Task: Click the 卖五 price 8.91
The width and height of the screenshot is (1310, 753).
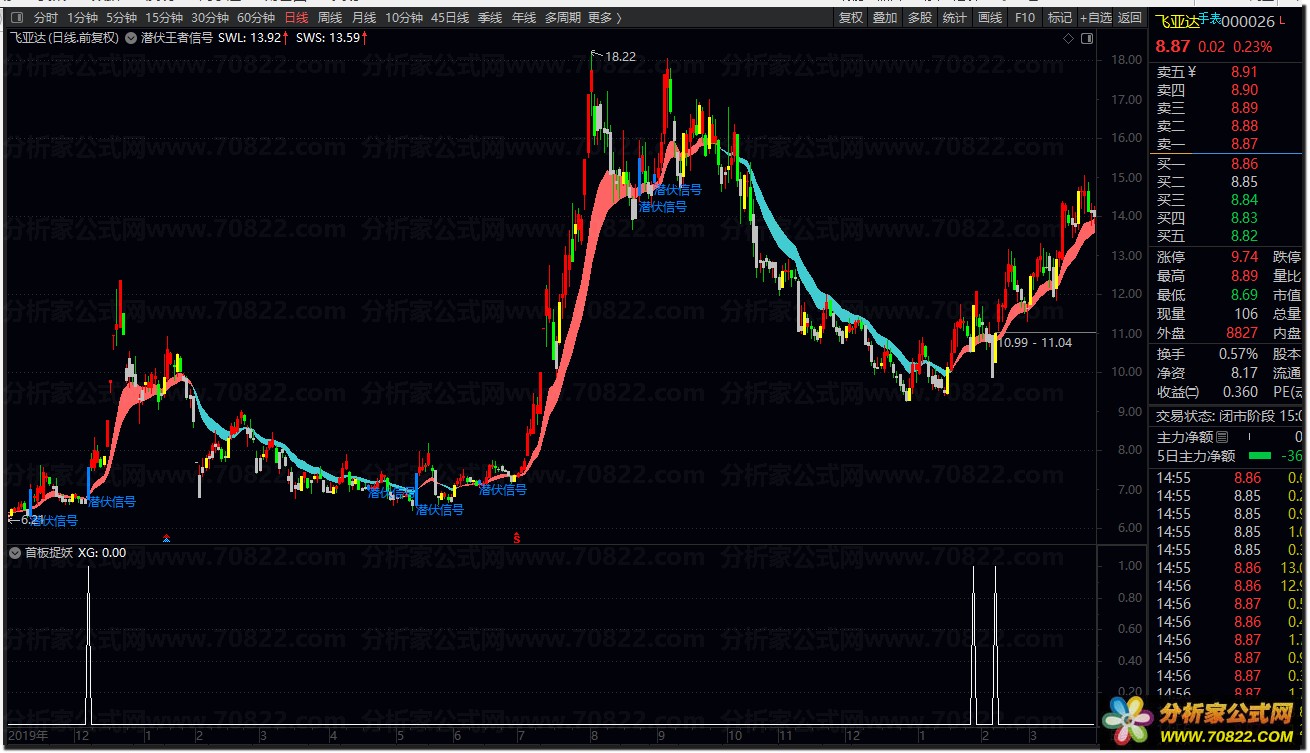Action: [1245, 72]
